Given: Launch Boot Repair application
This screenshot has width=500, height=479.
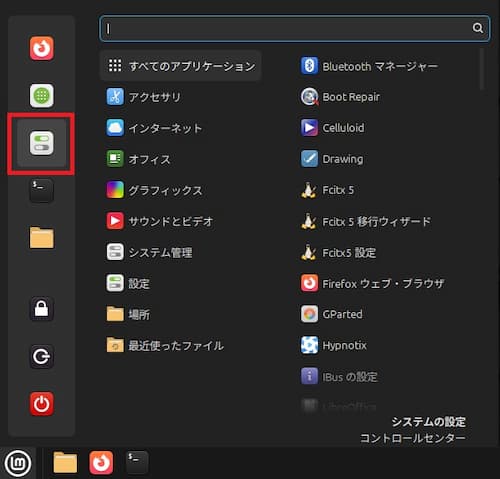Looking at the screenshot, I should (x=340, y=97).
